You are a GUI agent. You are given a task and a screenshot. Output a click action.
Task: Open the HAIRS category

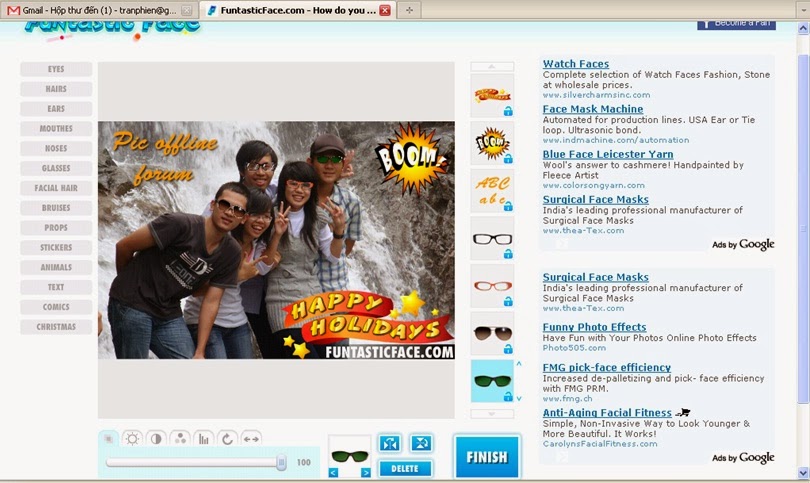tap(56, 89)
